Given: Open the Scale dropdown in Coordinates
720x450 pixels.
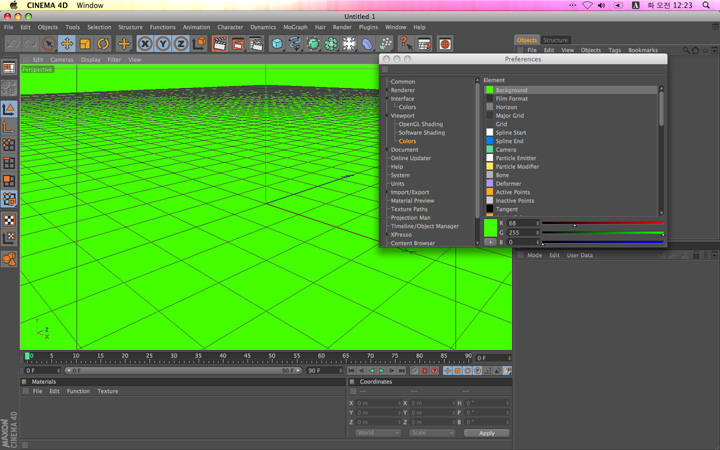Looking at the screenshot, I should pos(432,433).
